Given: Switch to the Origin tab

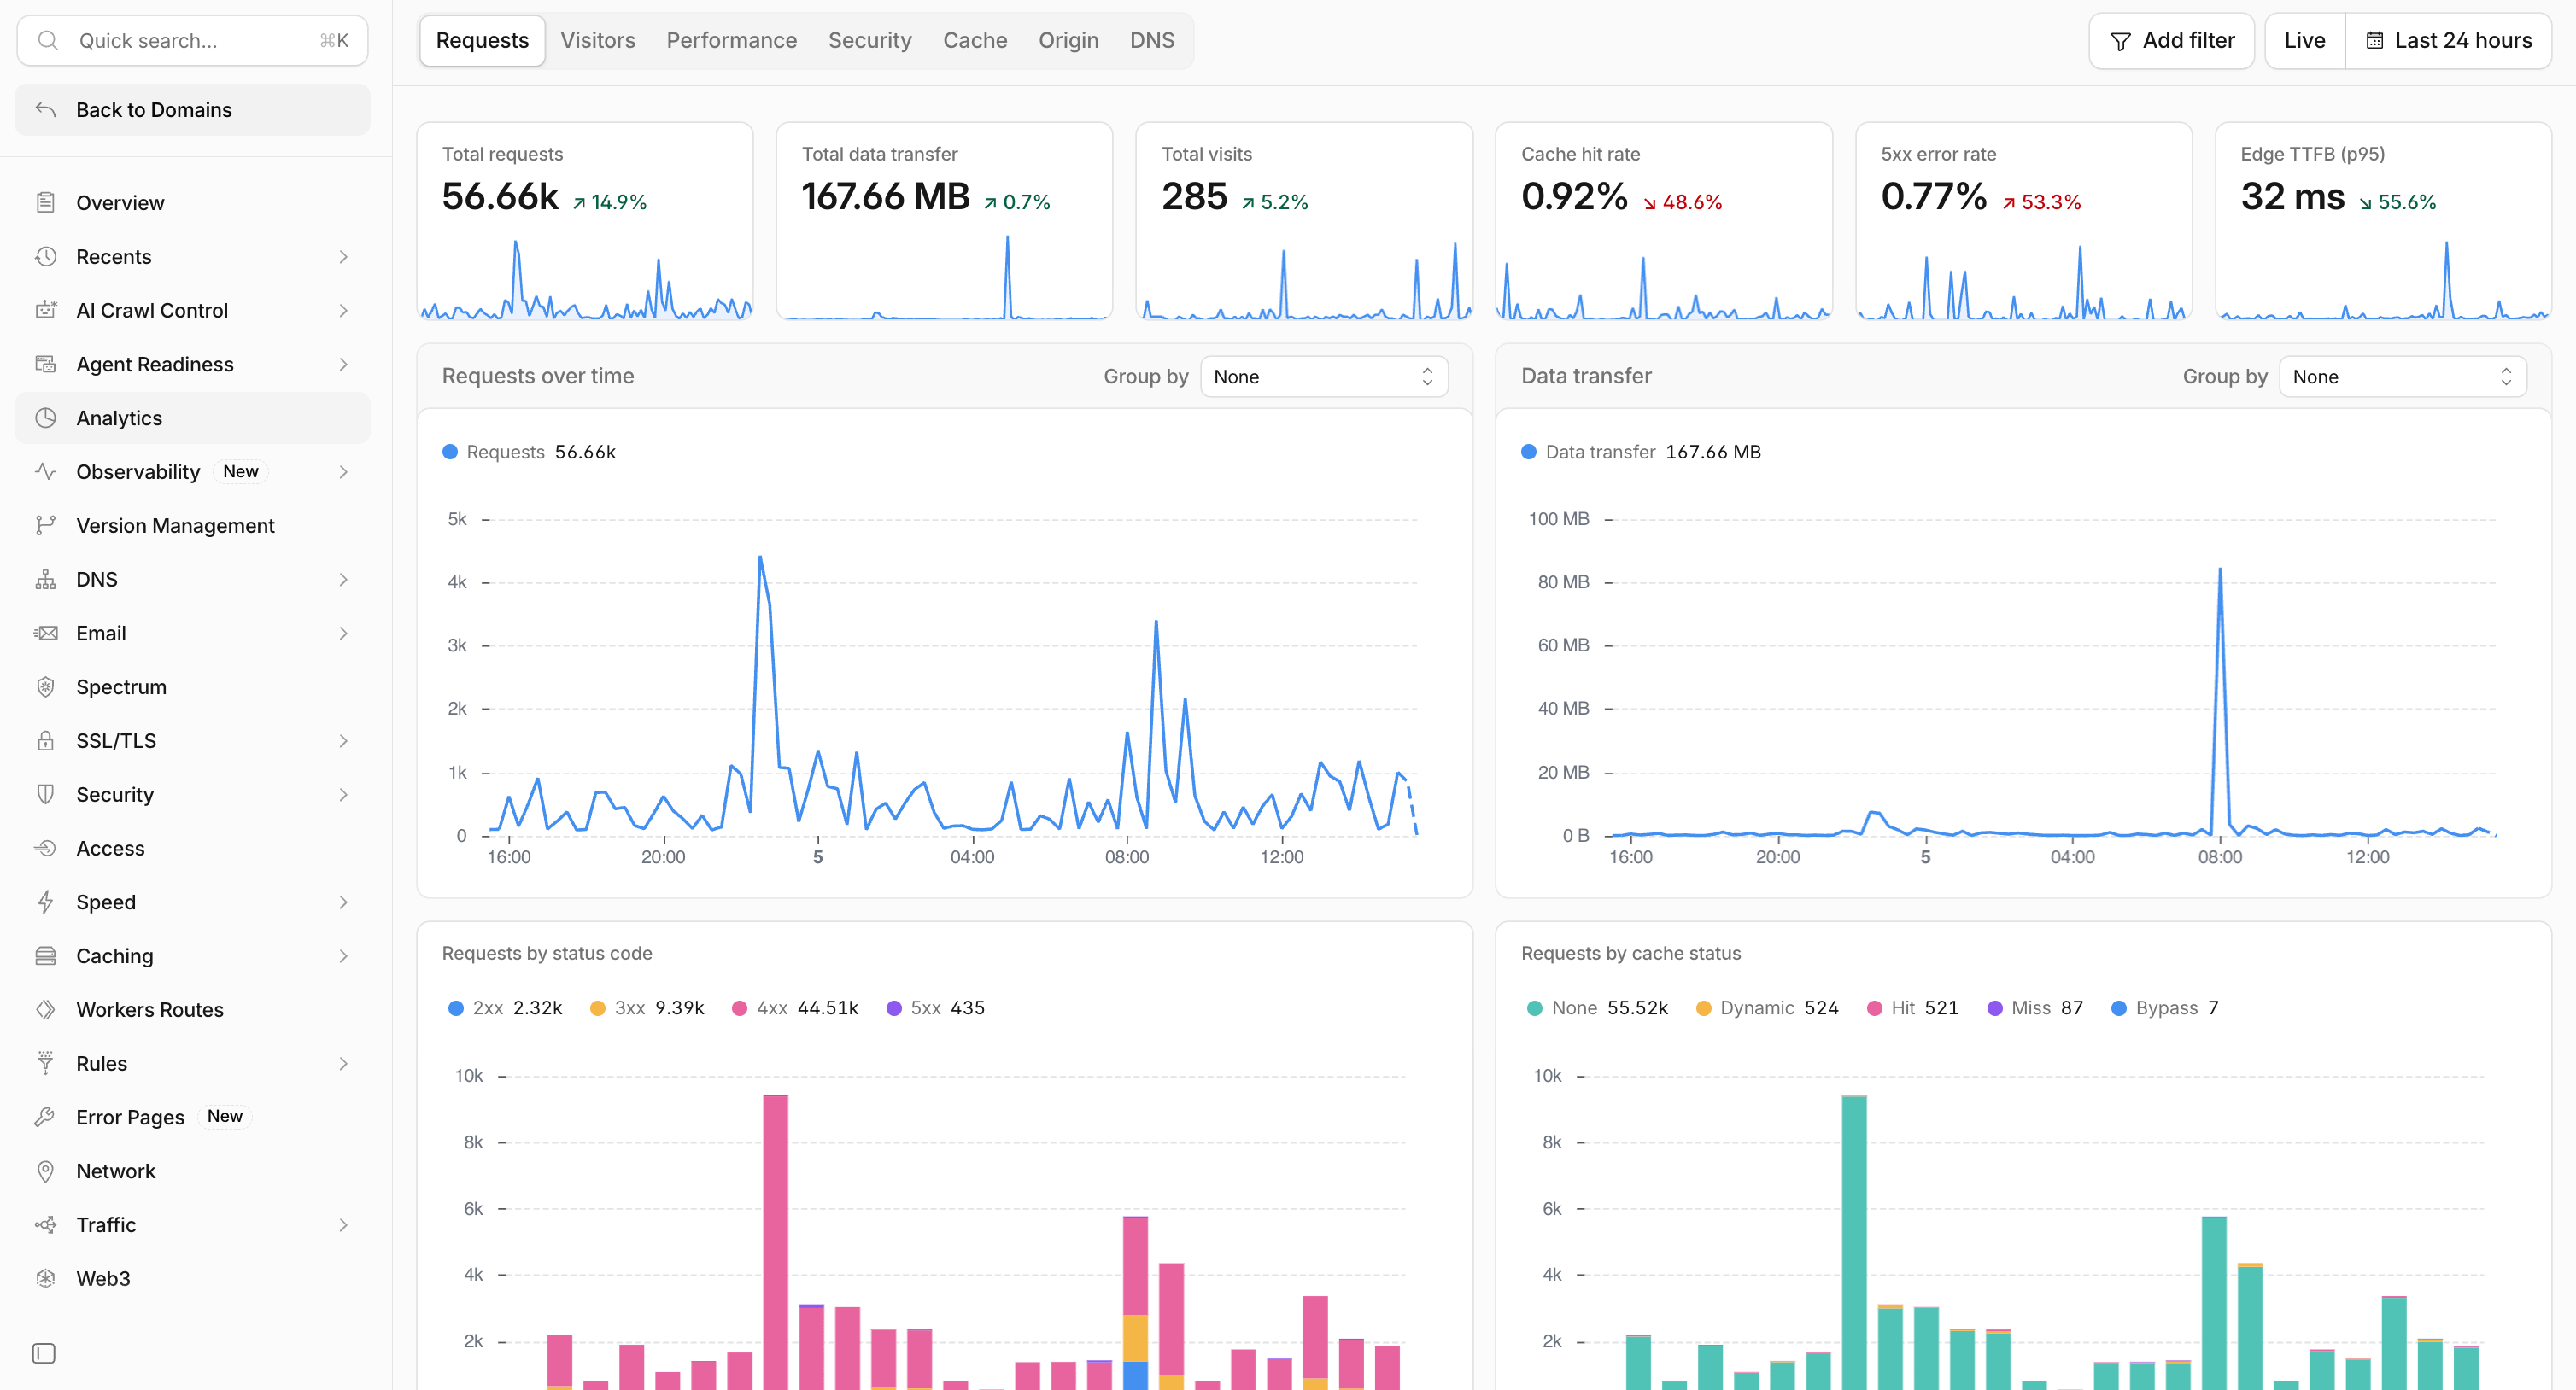Looking at the screenshot, I should tap(1068, 41).
